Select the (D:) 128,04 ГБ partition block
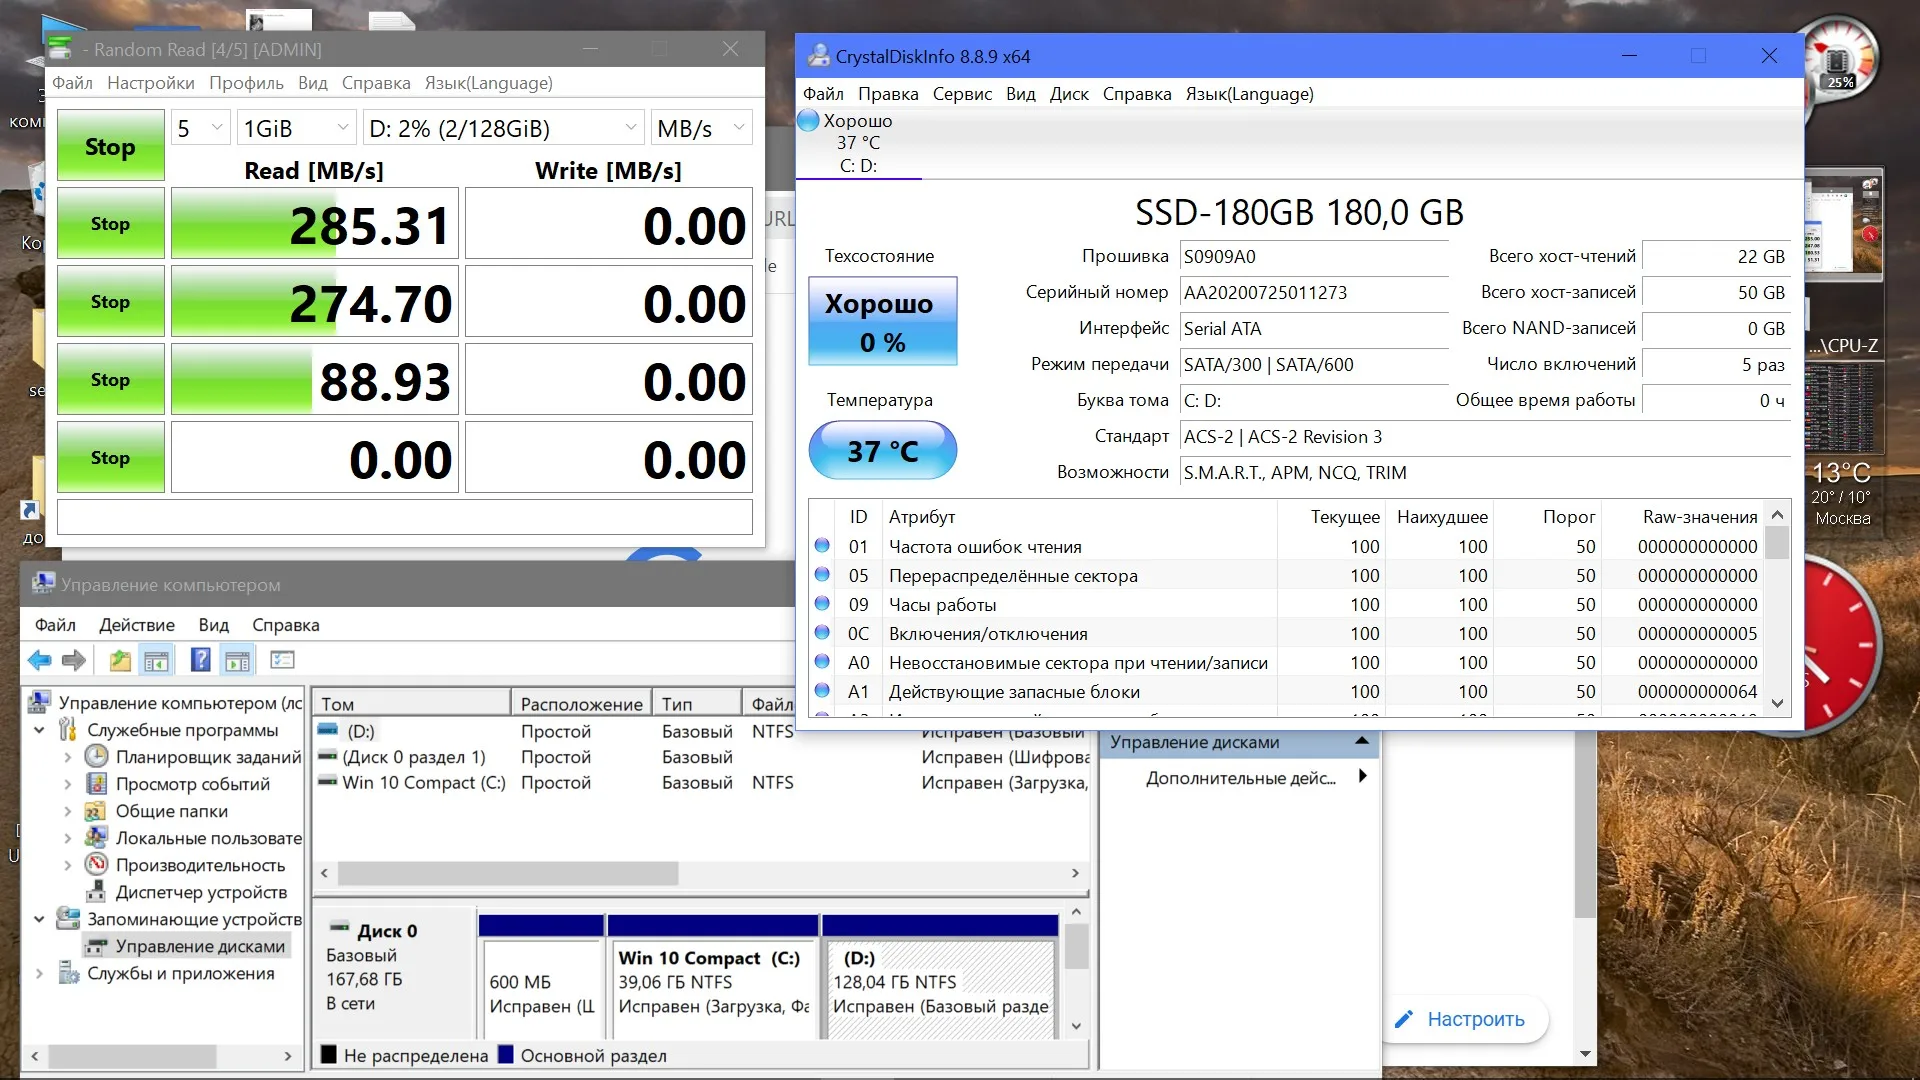Viewport: 1920px width, 1080px height. [x=939, y=981]
